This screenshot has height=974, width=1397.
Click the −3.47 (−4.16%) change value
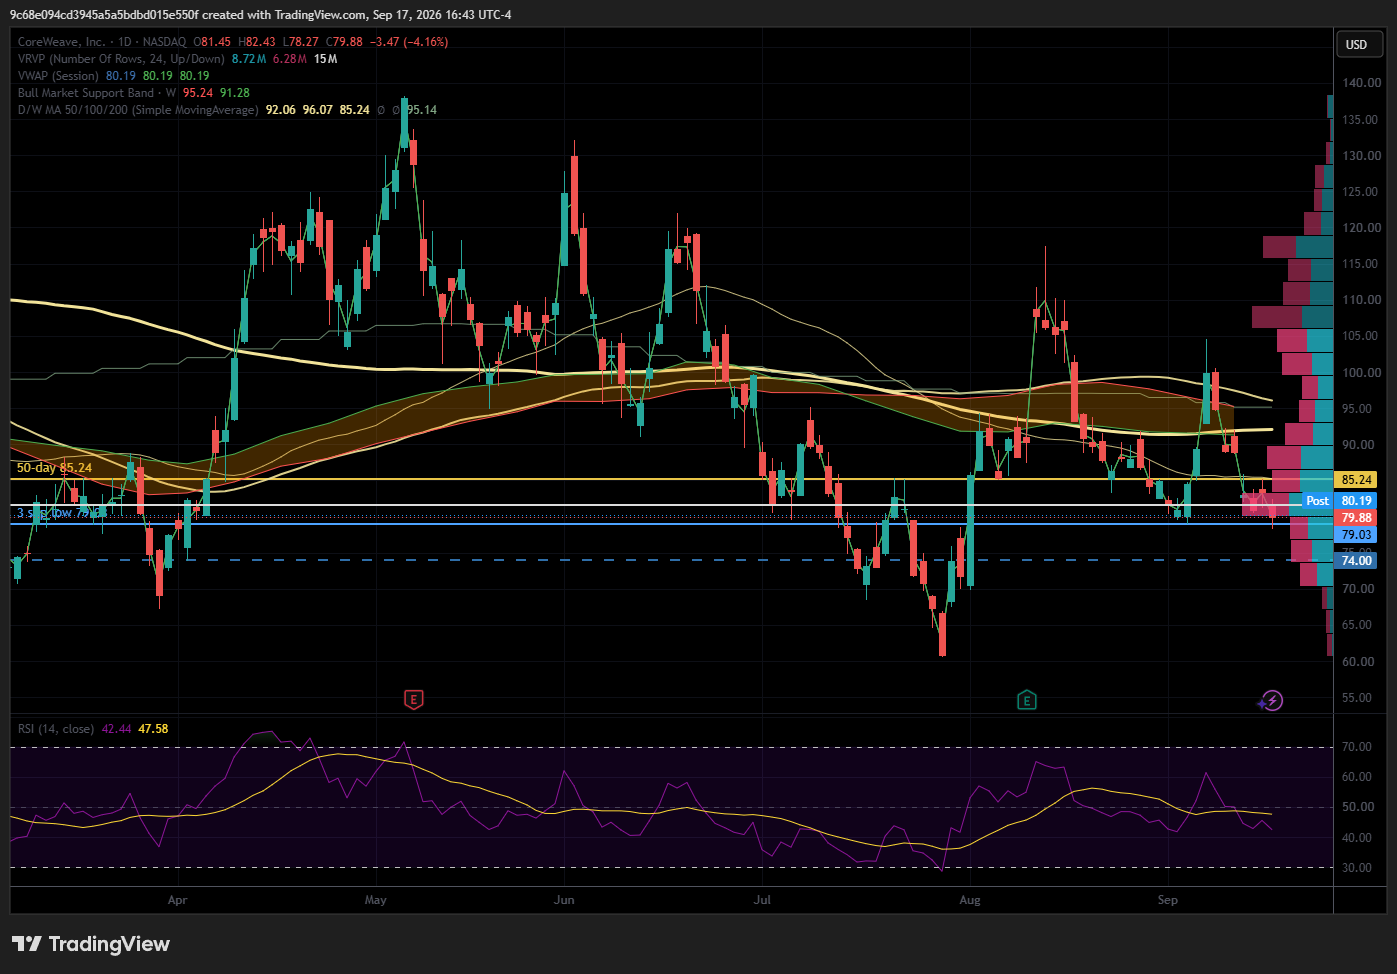click(409, 42)
